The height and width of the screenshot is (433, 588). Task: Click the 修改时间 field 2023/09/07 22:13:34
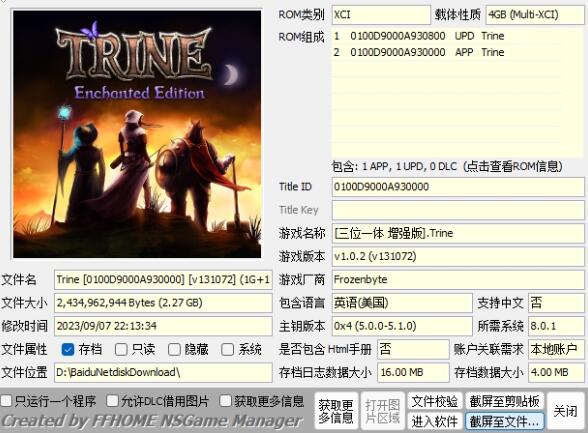coord(163,326)
